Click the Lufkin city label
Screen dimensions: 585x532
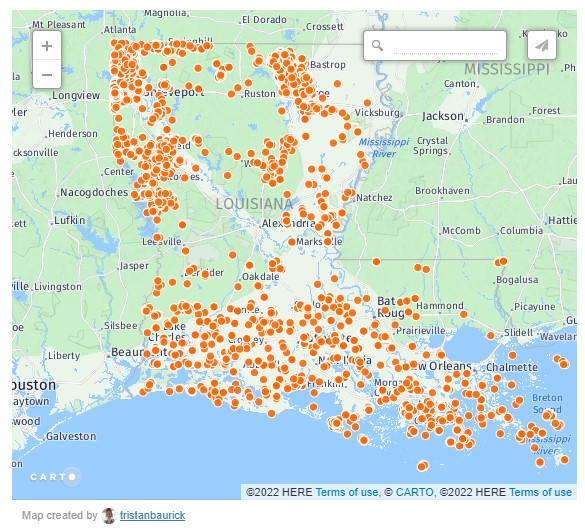[x=70, y=220]
